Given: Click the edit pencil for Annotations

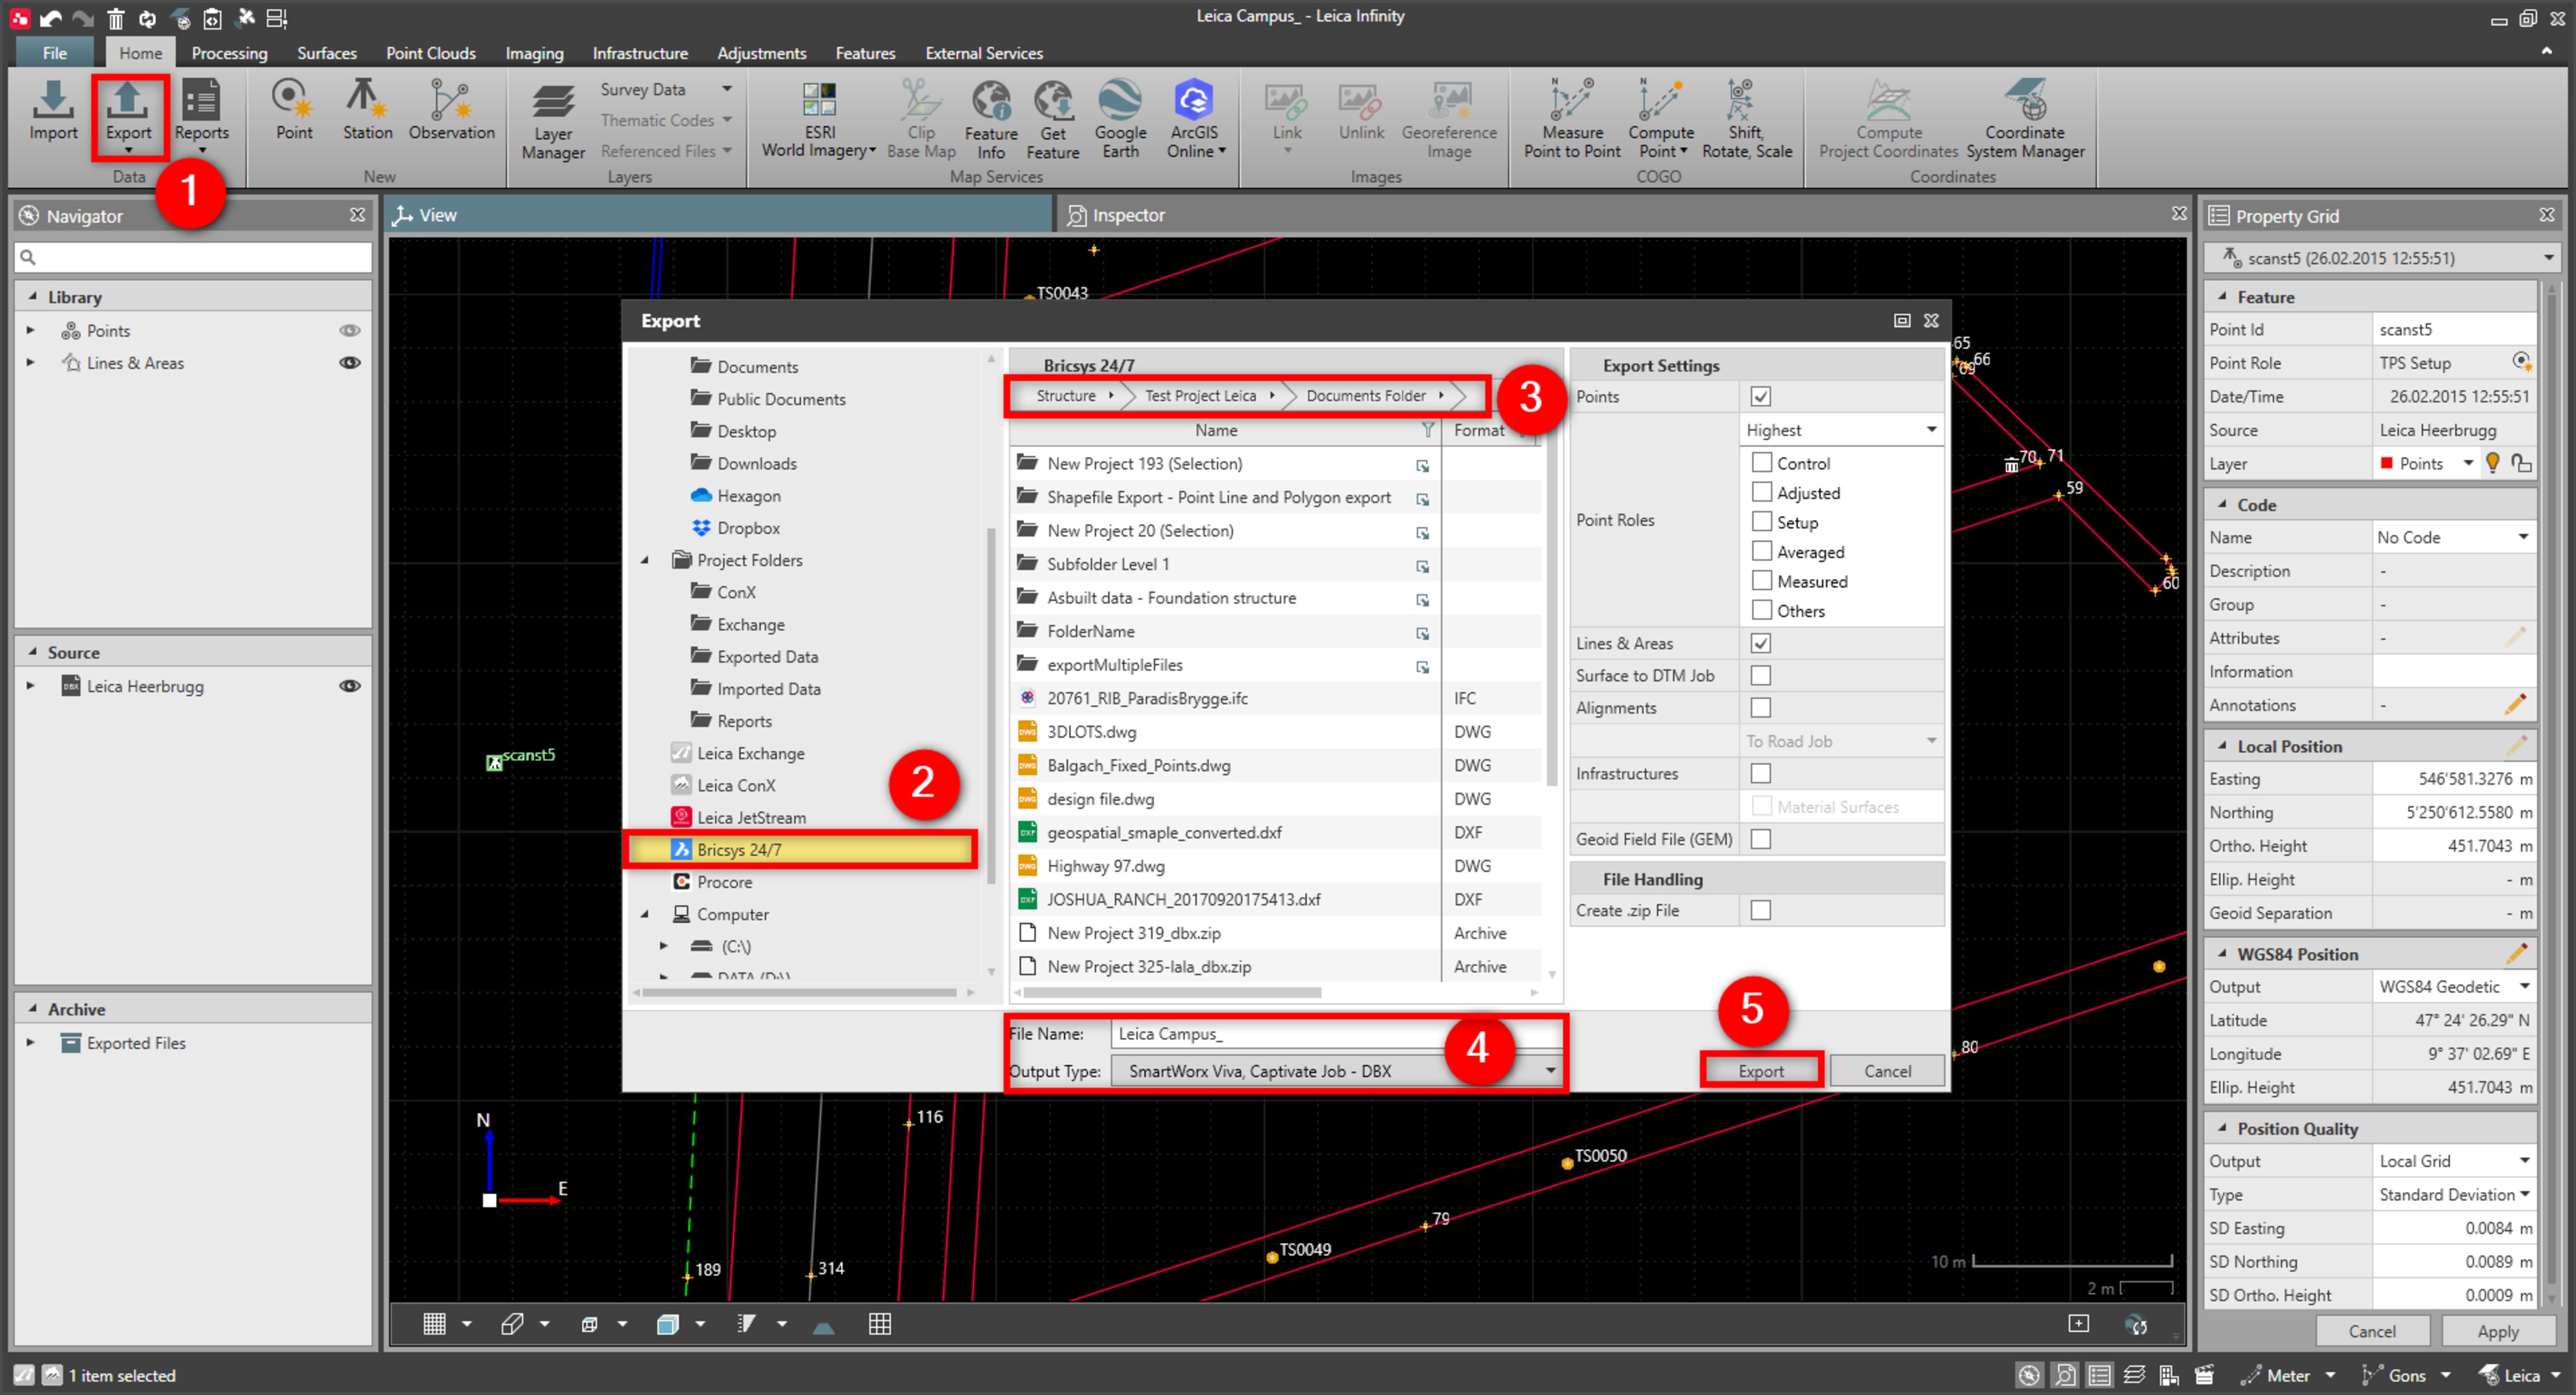Looking at the screenshot, I should [2515, 705].
